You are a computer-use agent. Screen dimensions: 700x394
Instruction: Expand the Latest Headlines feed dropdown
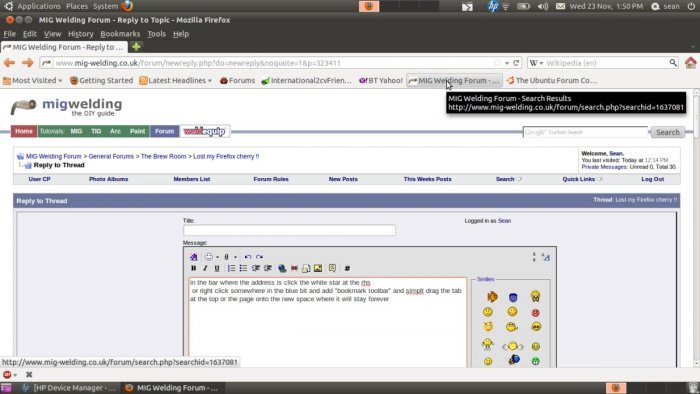point(210,81)
